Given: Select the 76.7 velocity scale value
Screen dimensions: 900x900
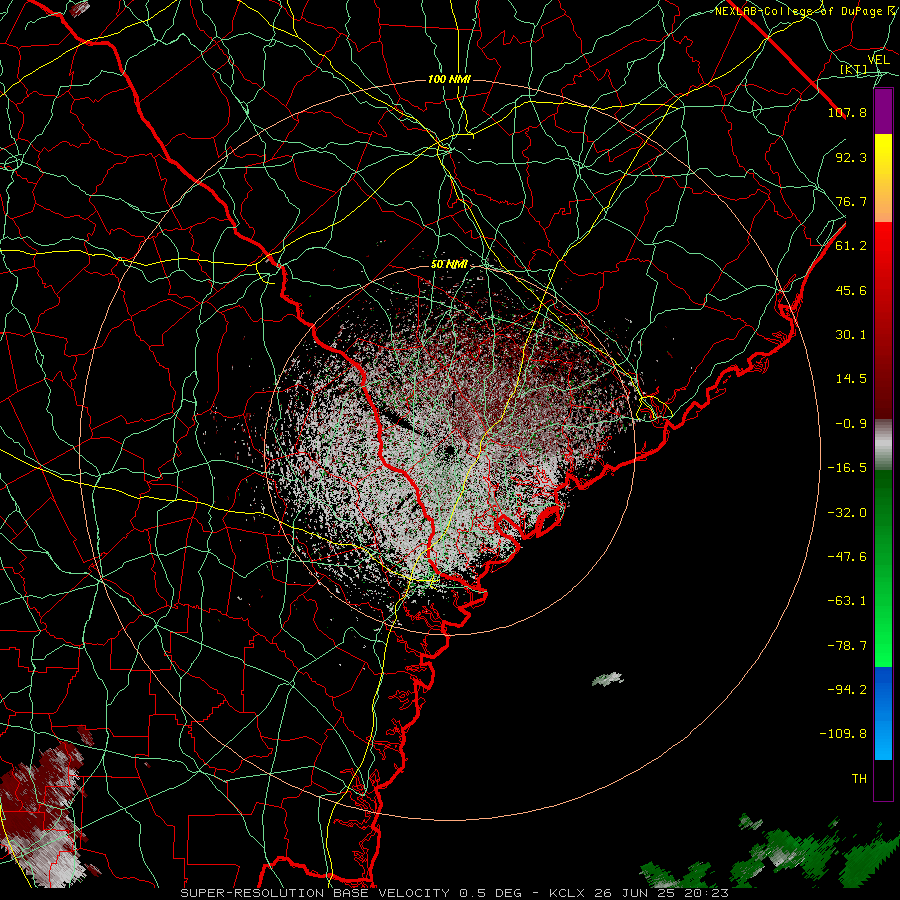Looking at the screenshot, I should click(x=851, y=201).
